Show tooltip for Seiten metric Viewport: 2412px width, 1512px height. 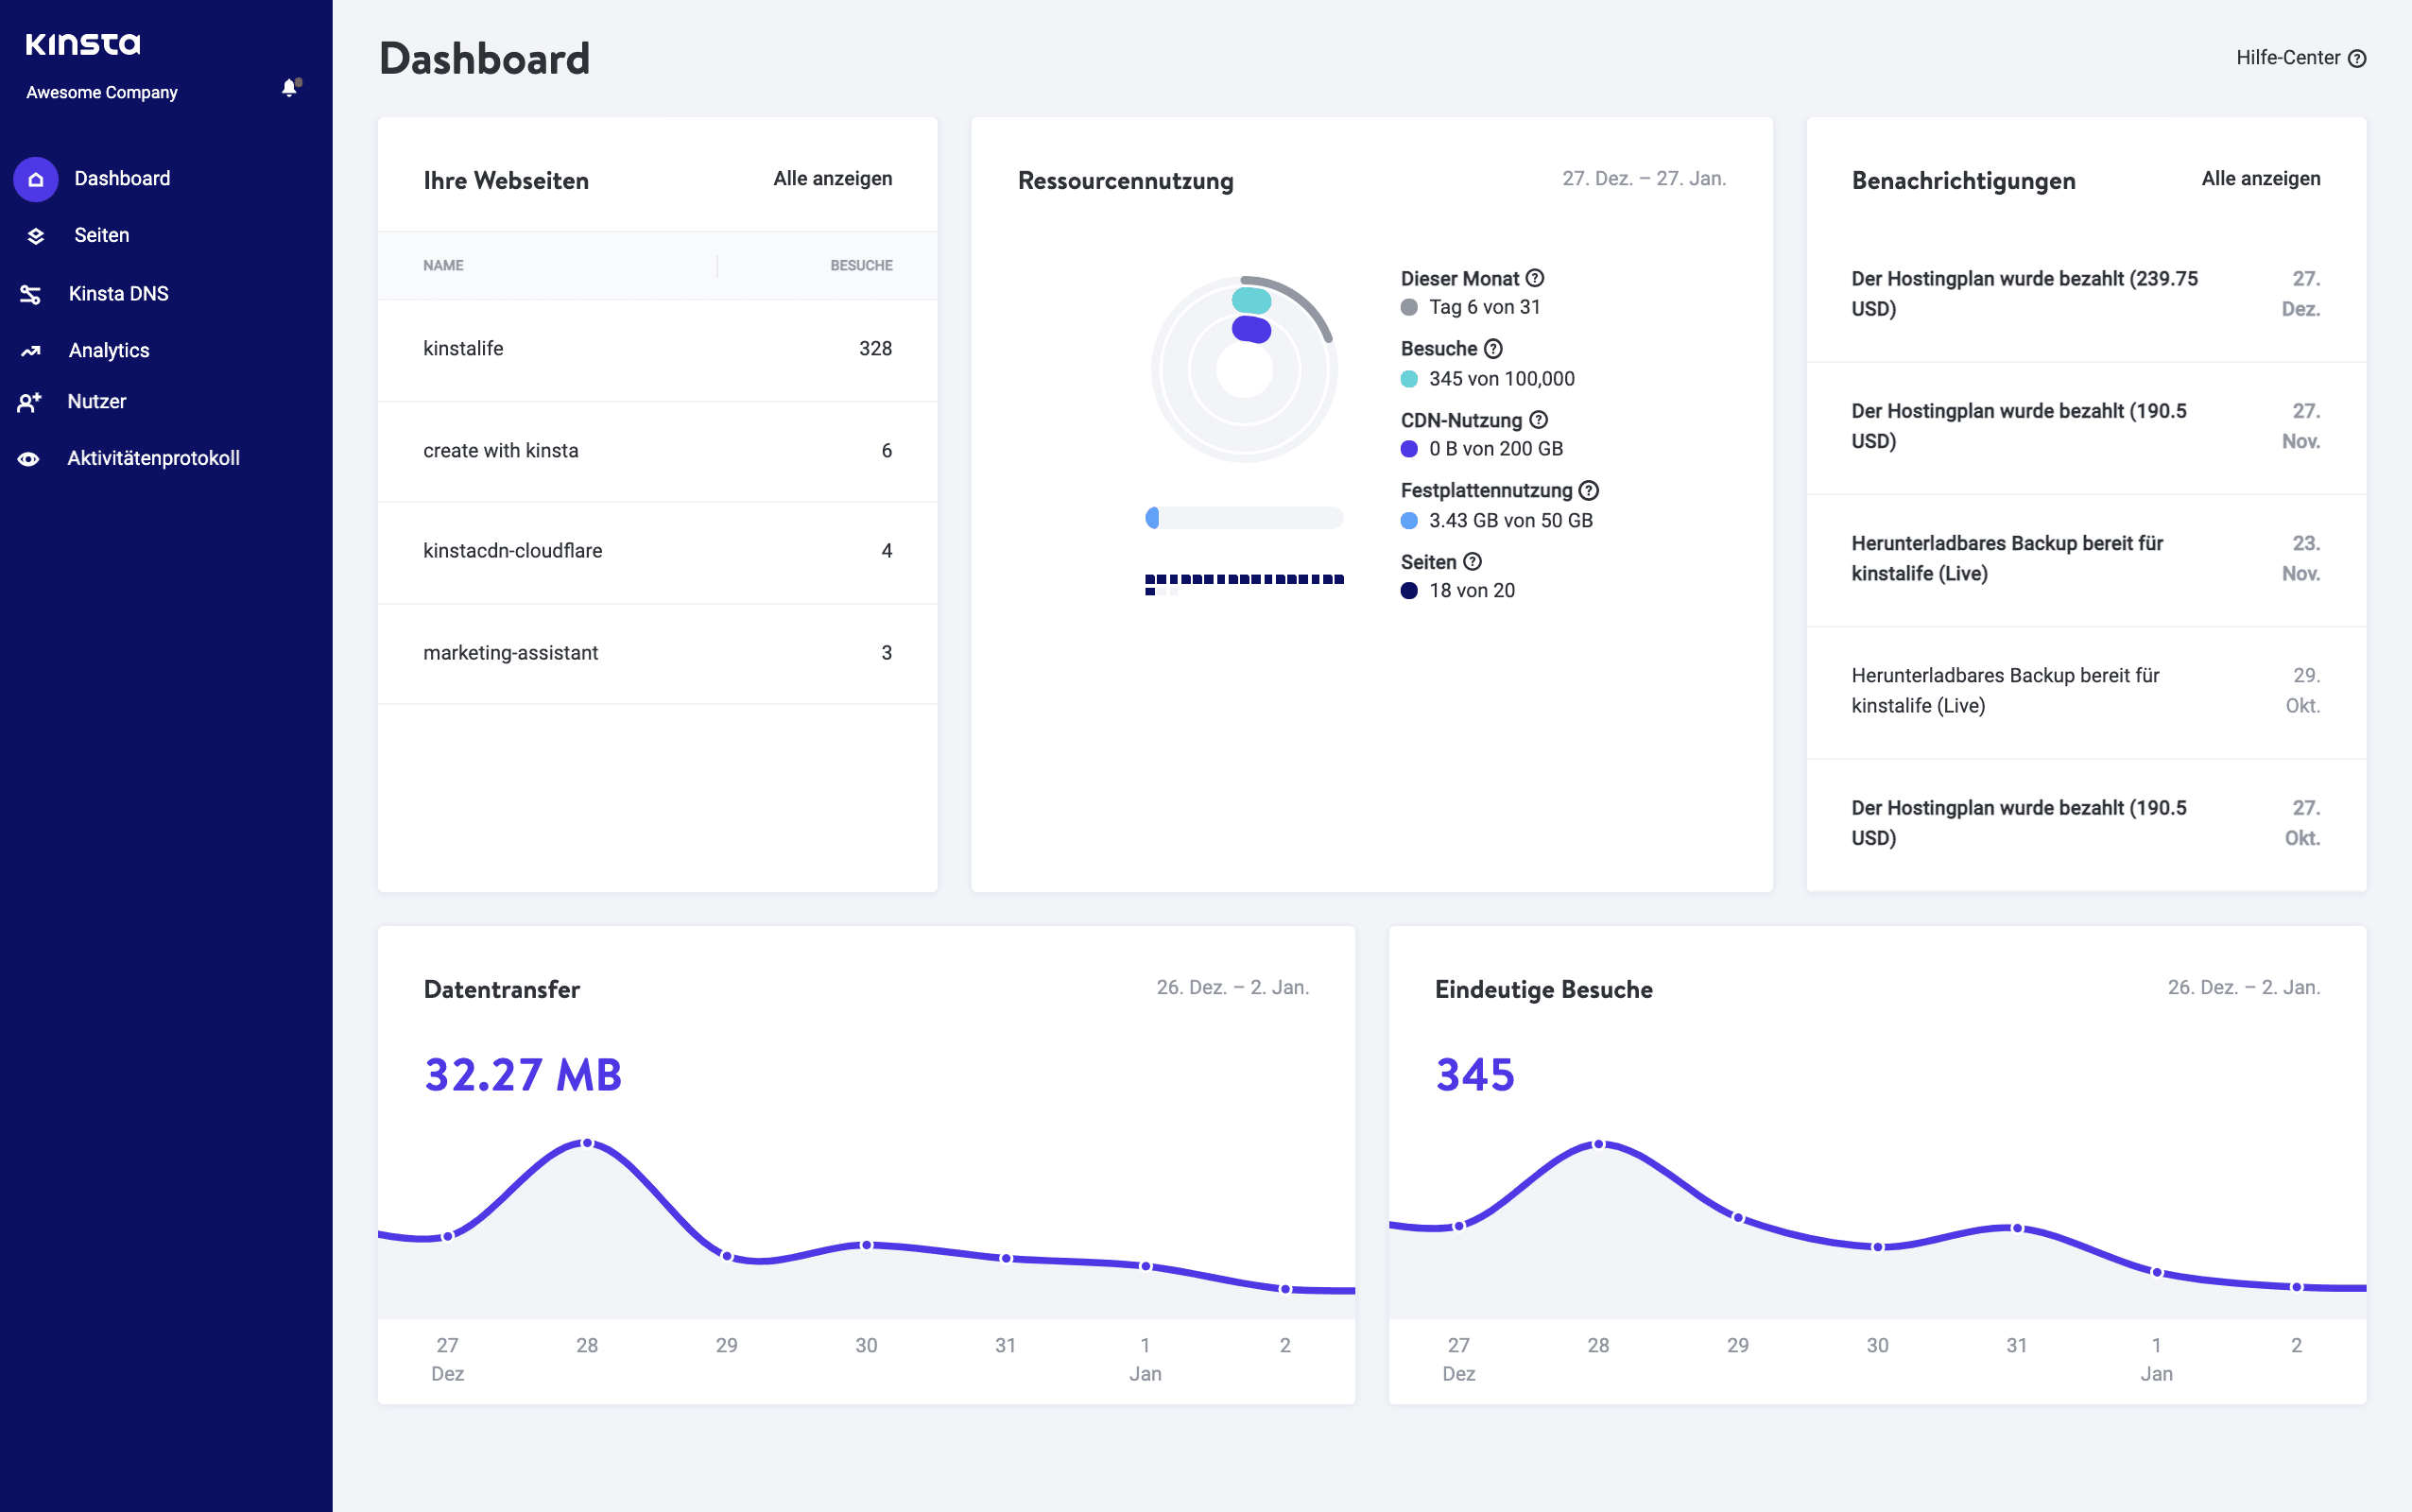(x=1473, y=561)
